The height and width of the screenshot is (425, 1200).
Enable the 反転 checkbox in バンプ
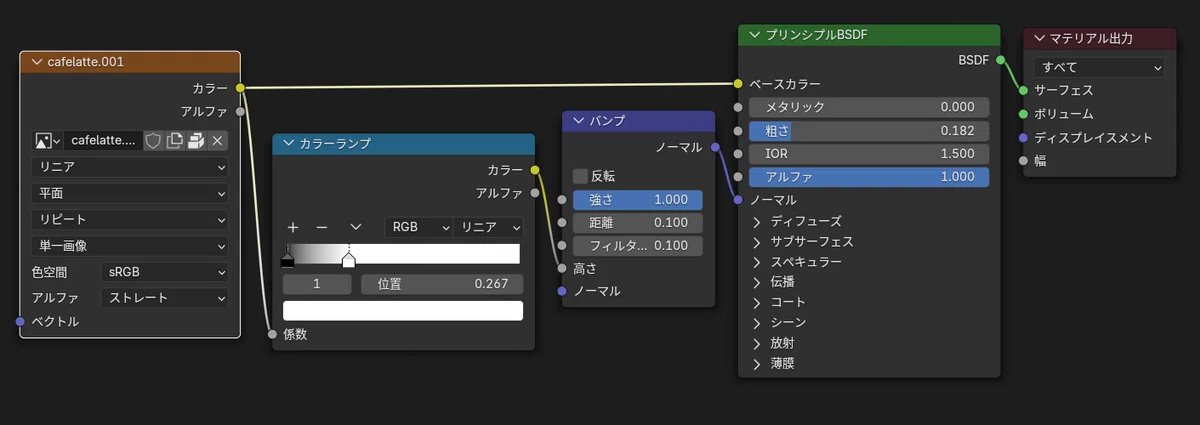coord(580,176)
